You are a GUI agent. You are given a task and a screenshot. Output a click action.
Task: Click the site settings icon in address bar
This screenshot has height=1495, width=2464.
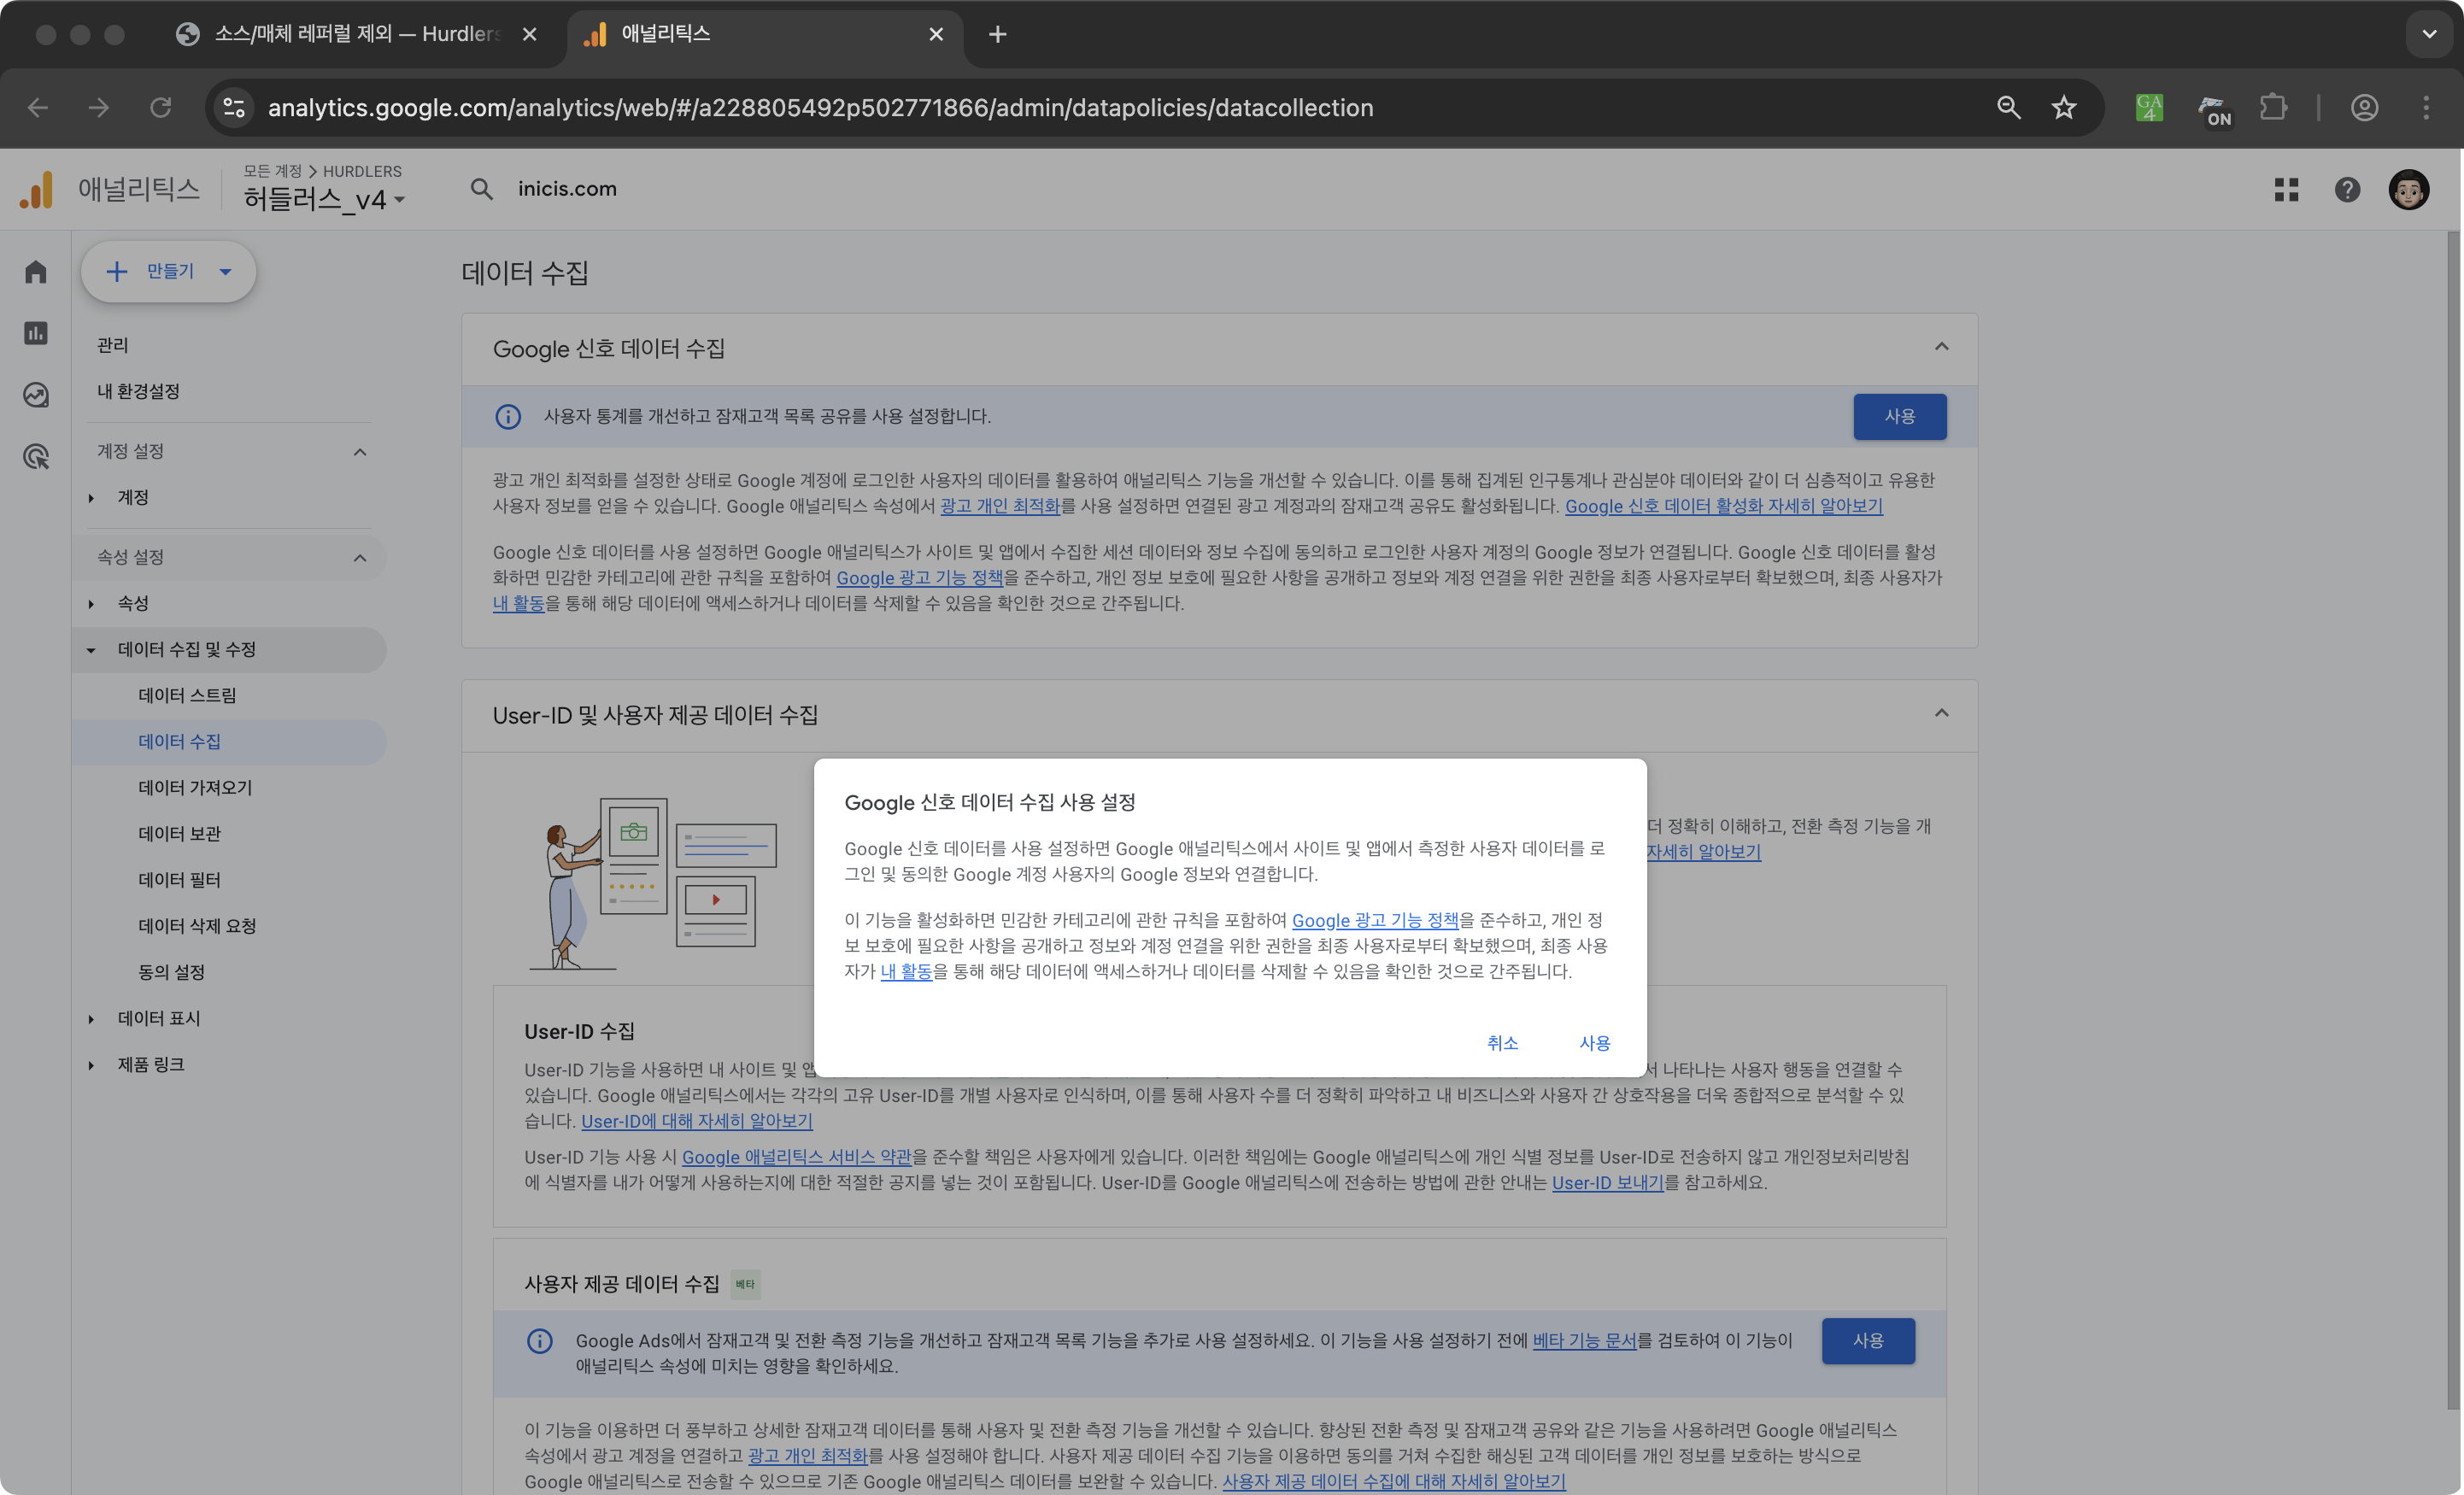pos(234,107)
